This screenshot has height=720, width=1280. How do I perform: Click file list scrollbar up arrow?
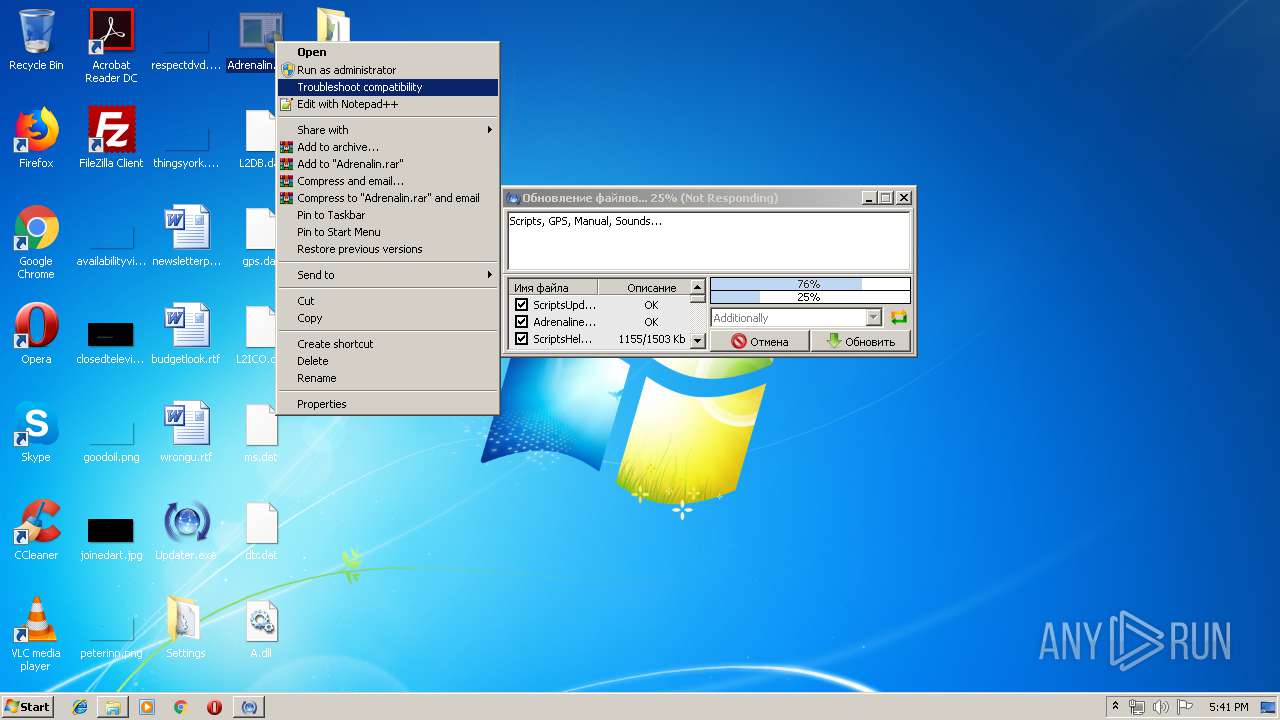point(698,287)
